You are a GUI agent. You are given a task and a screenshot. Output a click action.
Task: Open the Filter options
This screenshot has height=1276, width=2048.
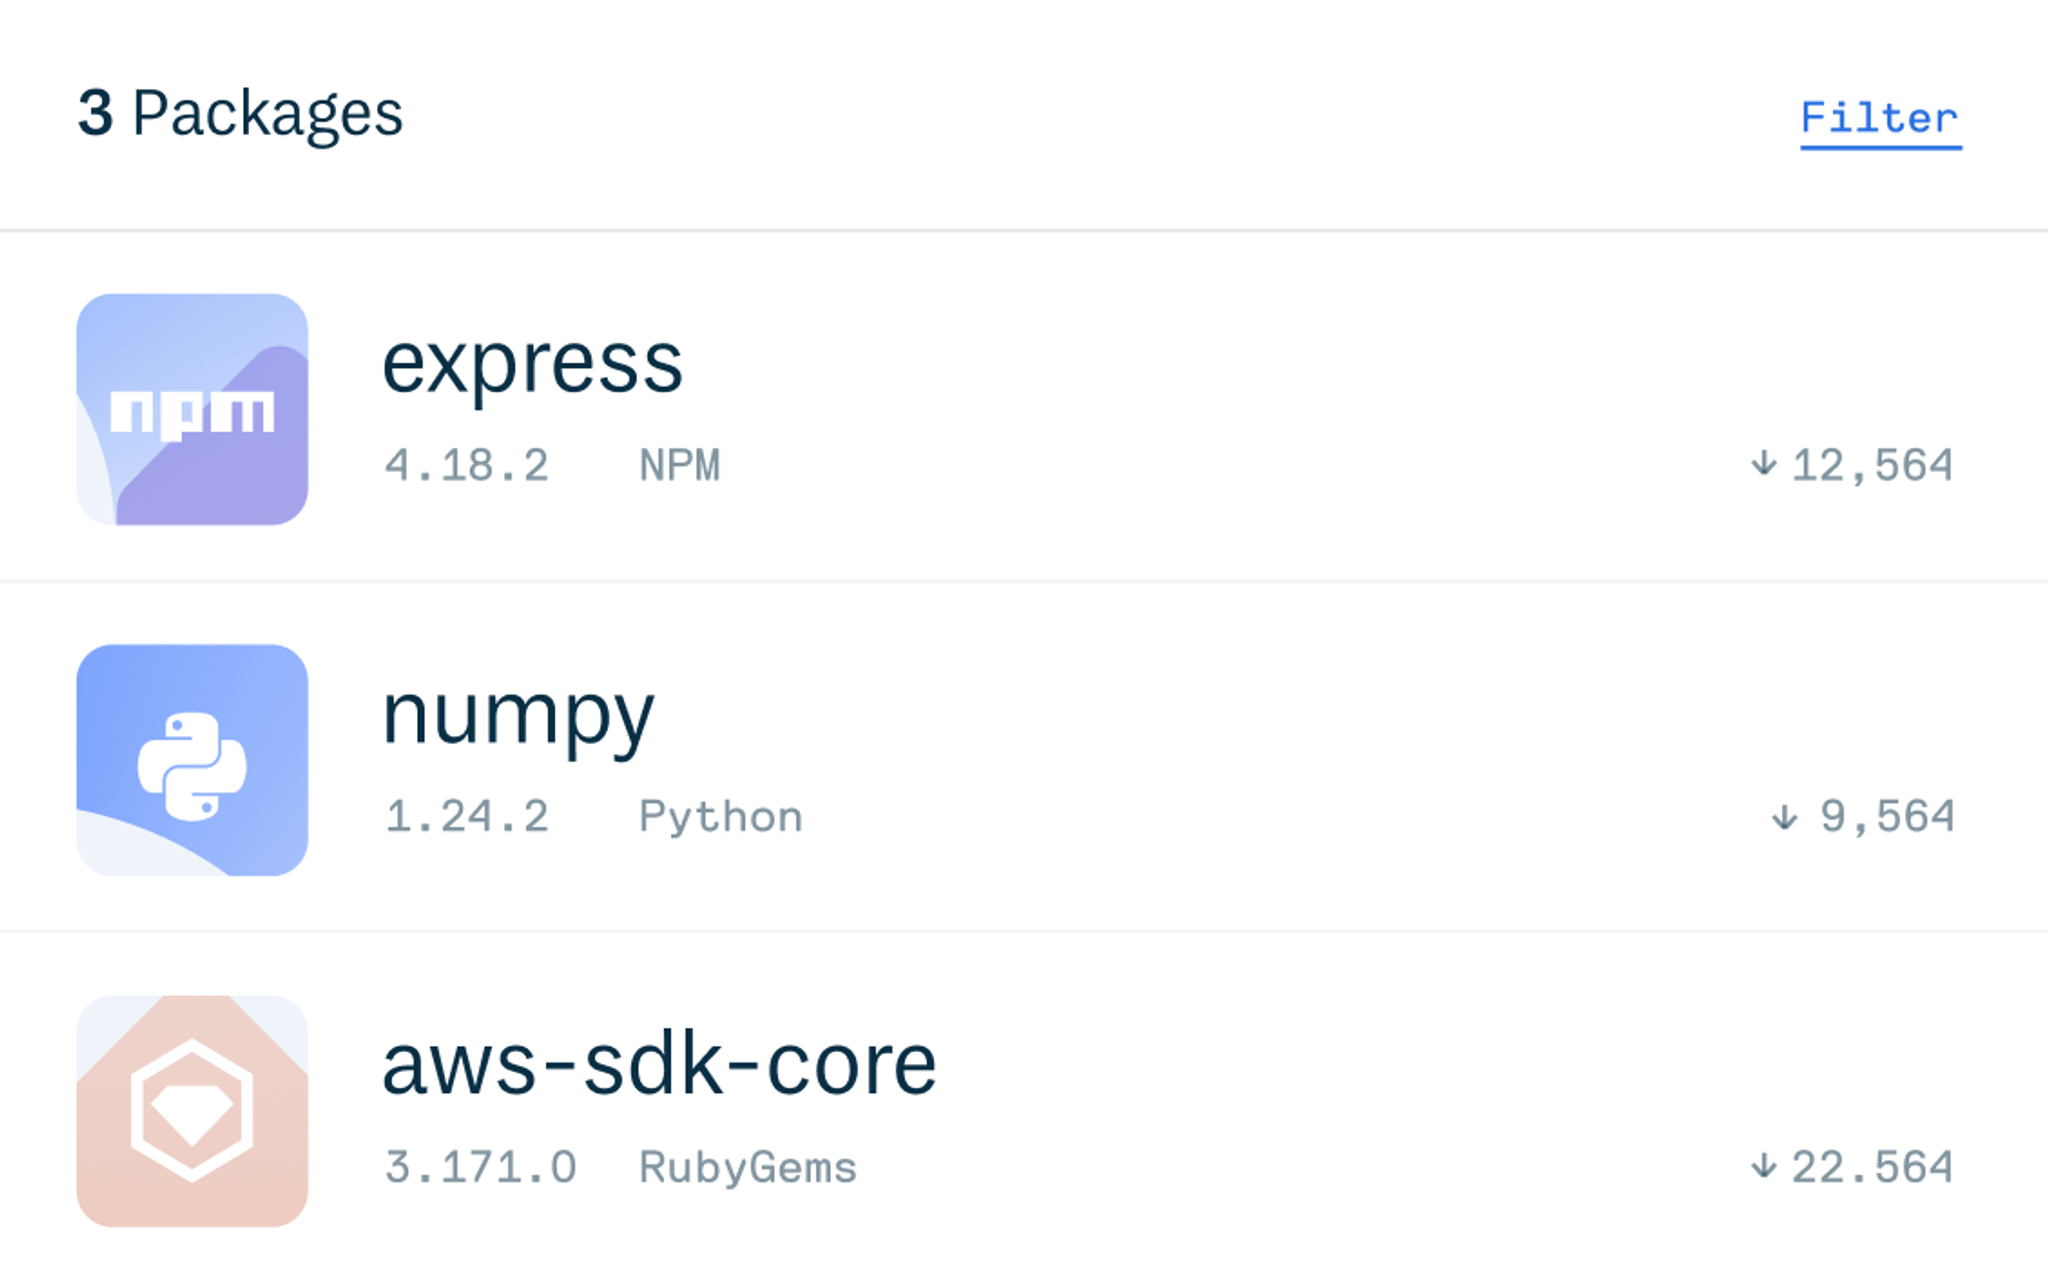(1880, 116)
